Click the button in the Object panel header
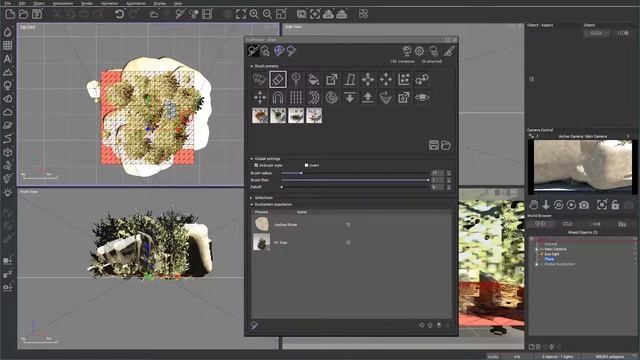 [x=596, y=33]
